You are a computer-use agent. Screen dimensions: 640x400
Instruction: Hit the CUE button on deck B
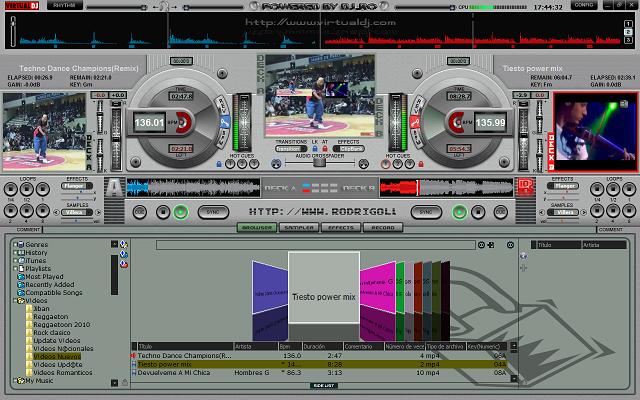(x=501, y=212)
